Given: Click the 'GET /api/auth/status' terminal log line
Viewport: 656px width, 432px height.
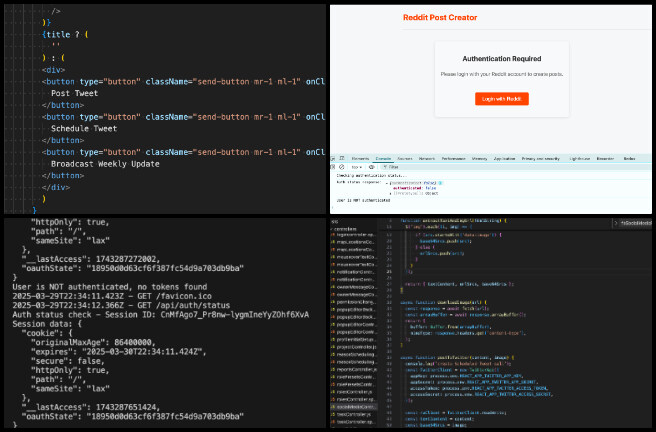Looking at the screenshot, I should pos(121,305).
